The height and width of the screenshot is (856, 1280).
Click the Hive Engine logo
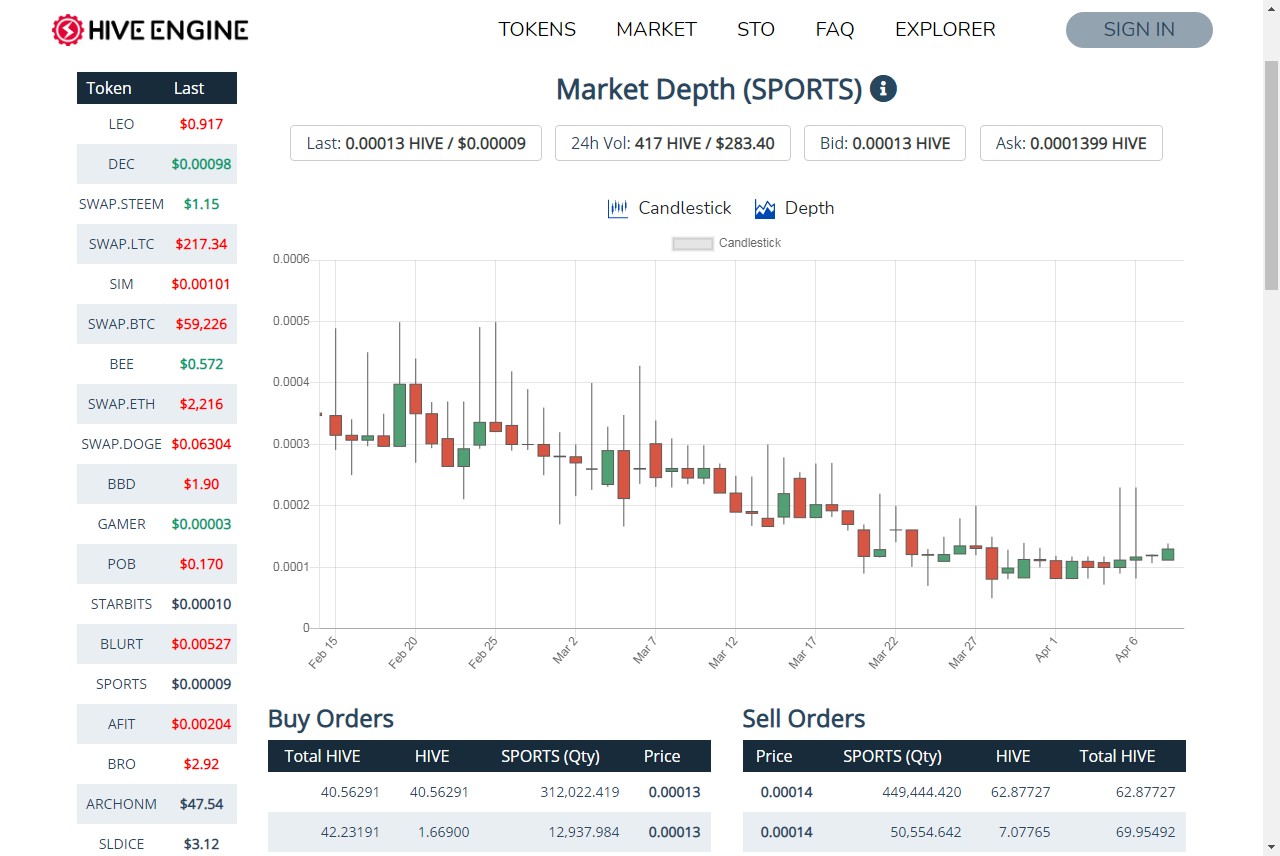(150, 30)
